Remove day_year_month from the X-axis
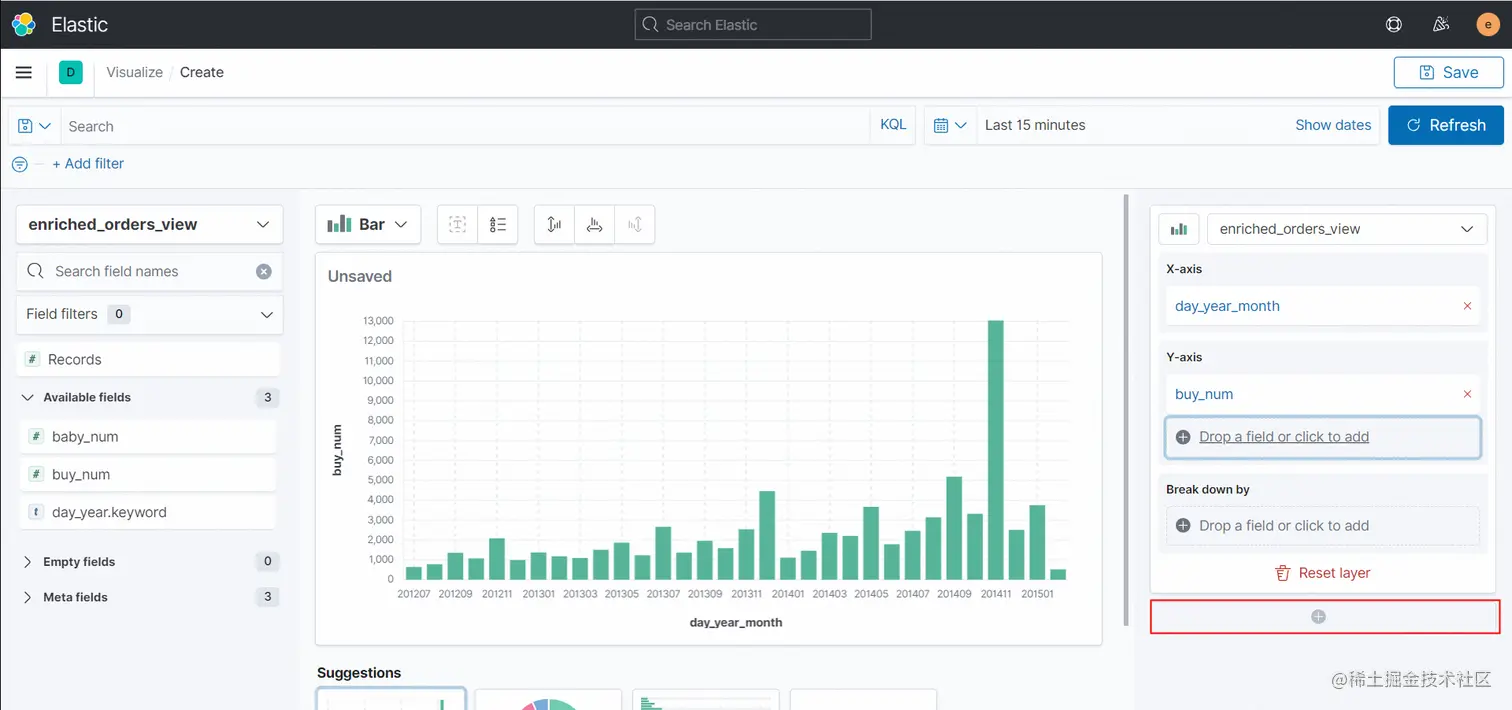 (1467, 306)
